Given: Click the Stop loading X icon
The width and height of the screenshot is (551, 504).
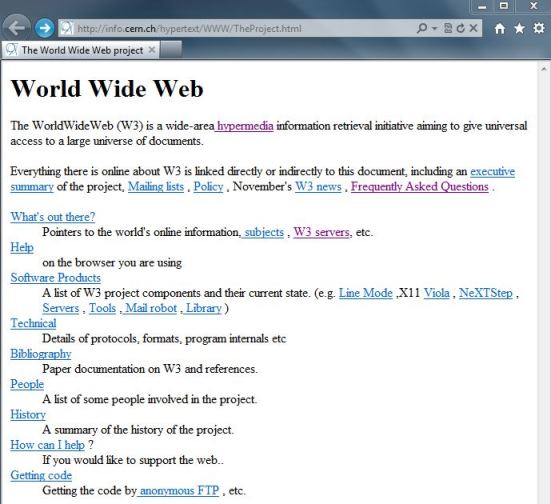Looking at the screenshot, I should pos(474,28).
